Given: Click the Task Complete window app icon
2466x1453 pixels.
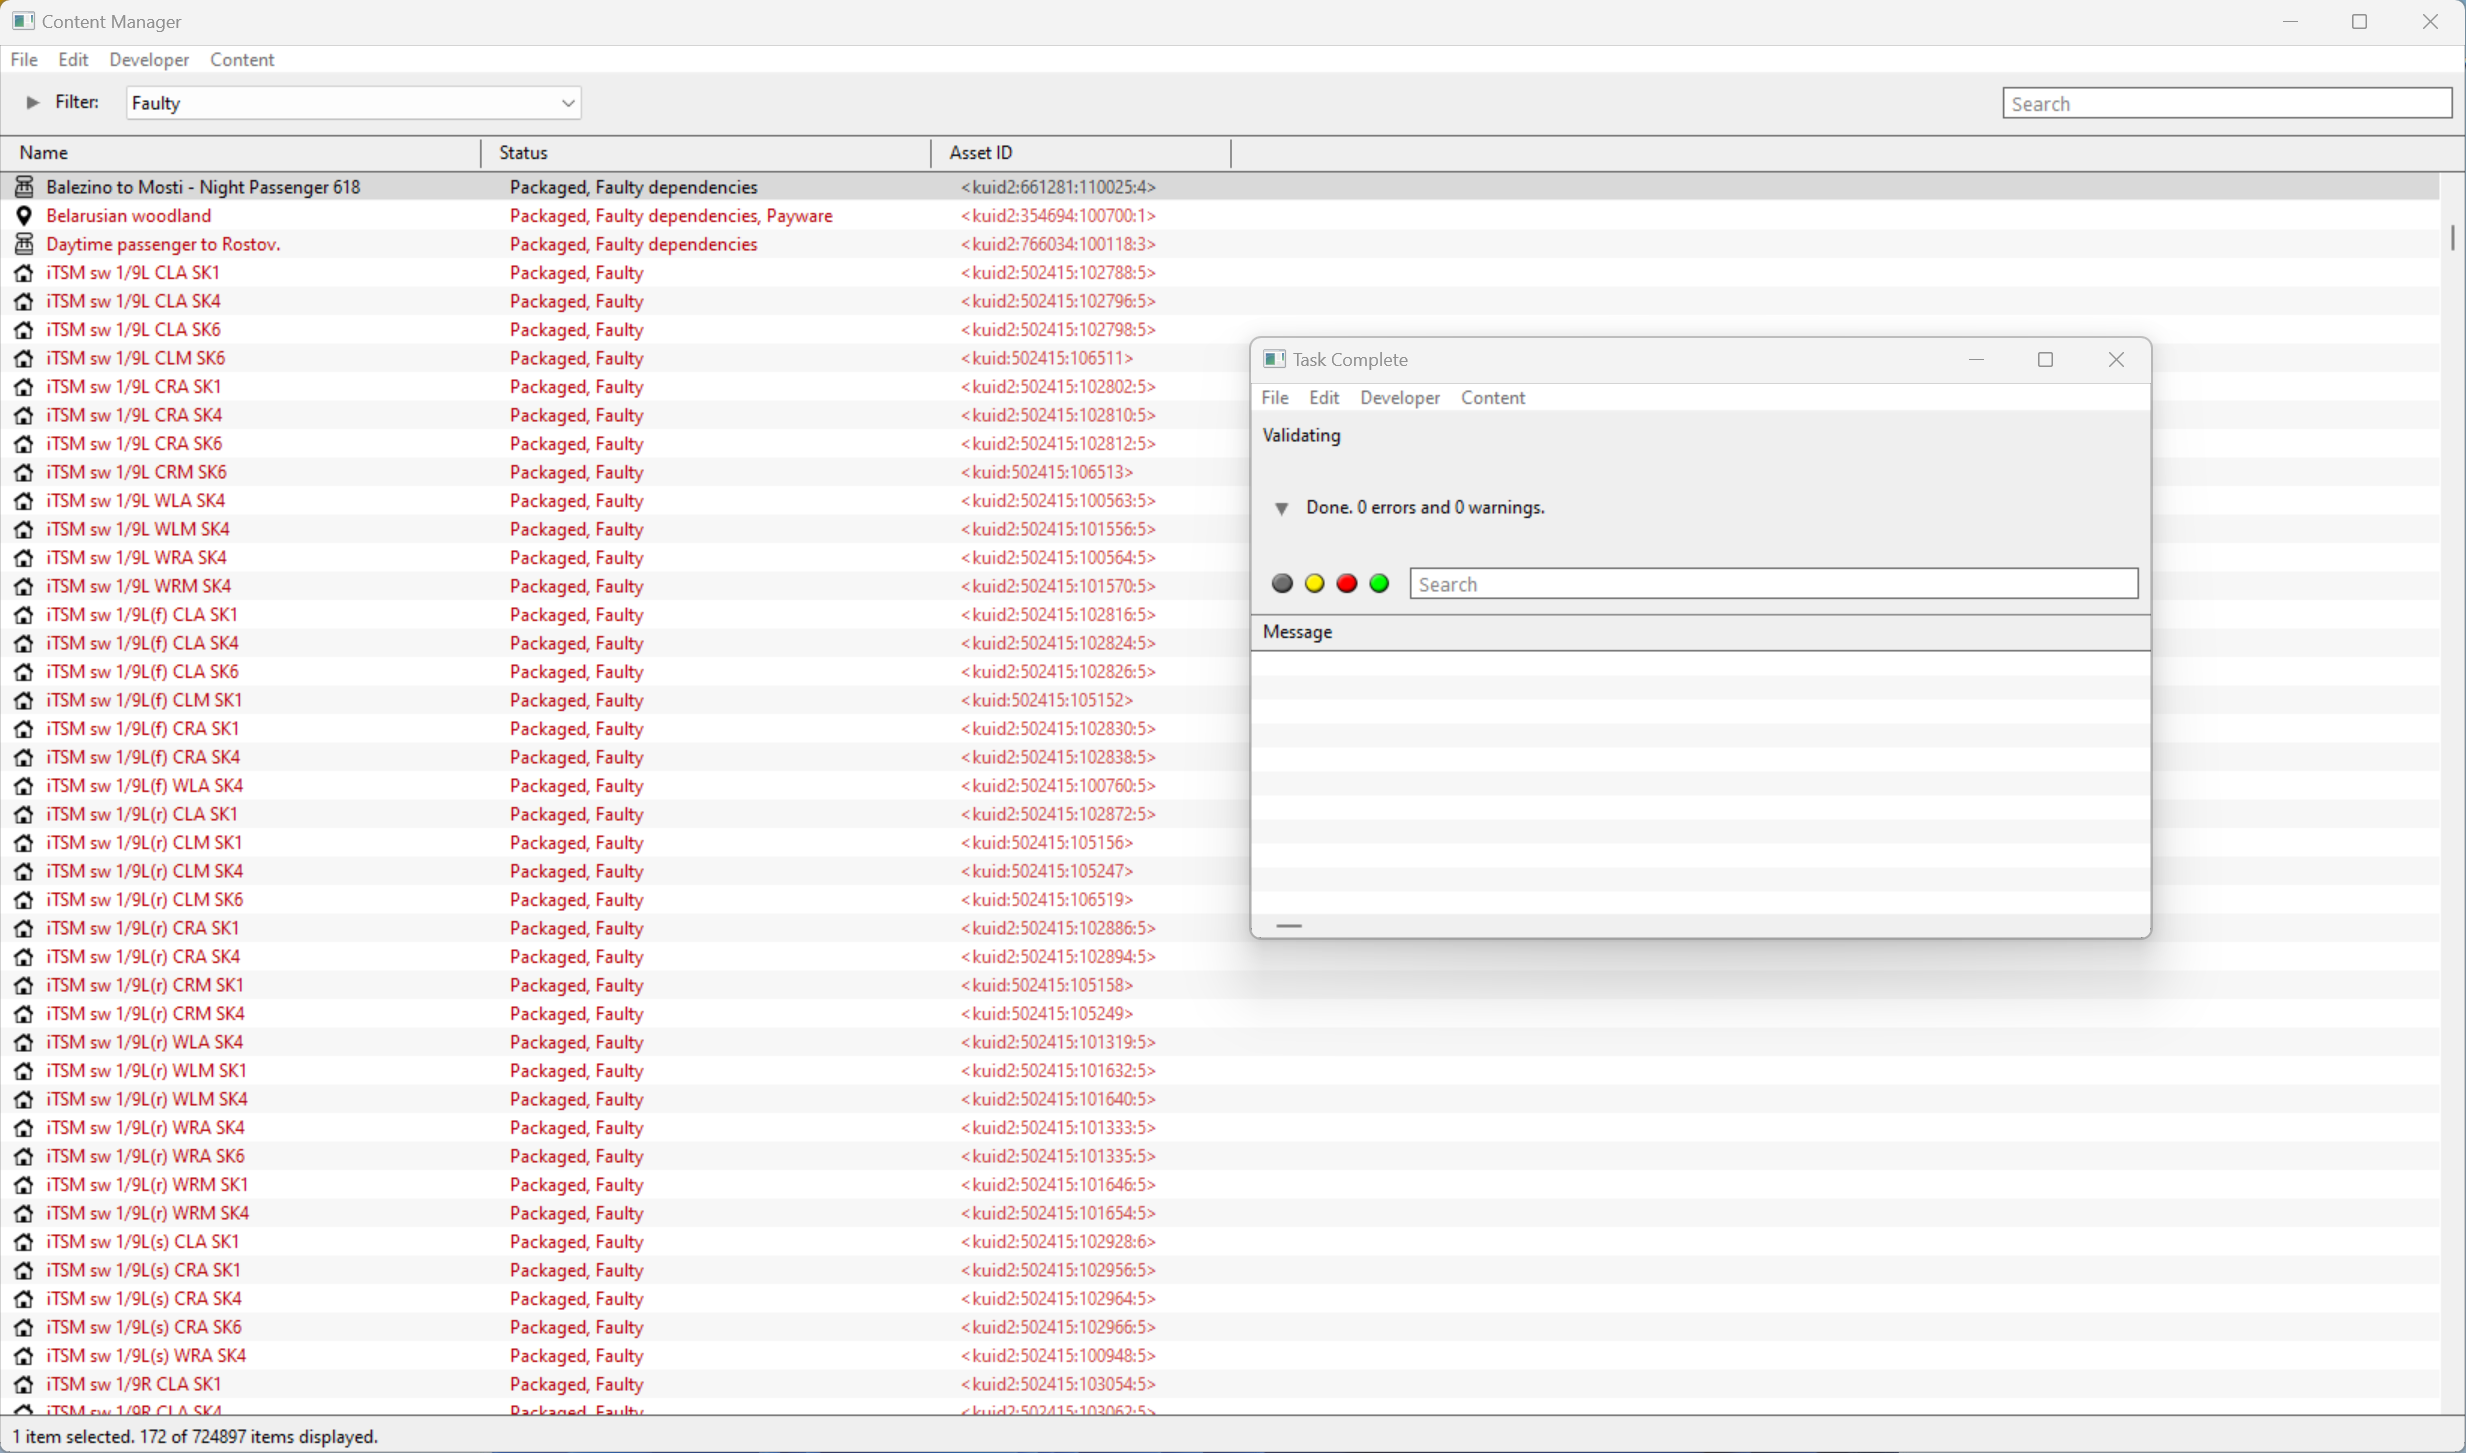Looking at the screenshot, I should pos(1273,359).
